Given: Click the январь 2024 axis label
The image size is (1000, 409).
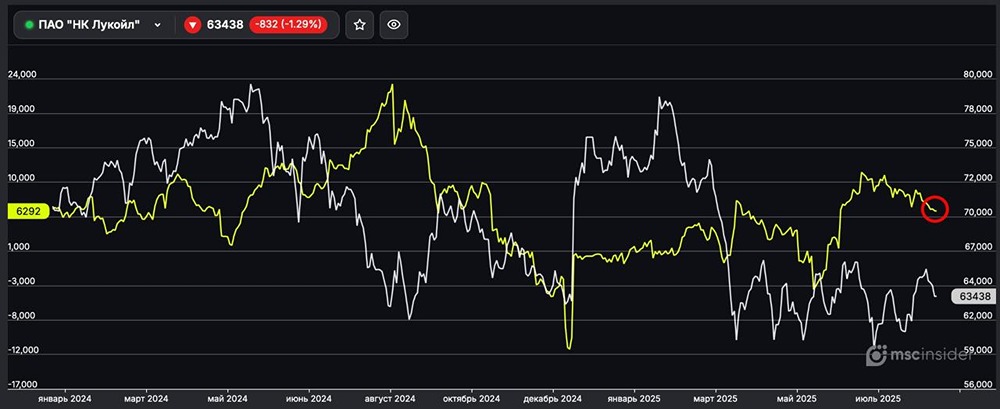Looking at the screenshot, I should pyautogui.click(x=64, y=398).
